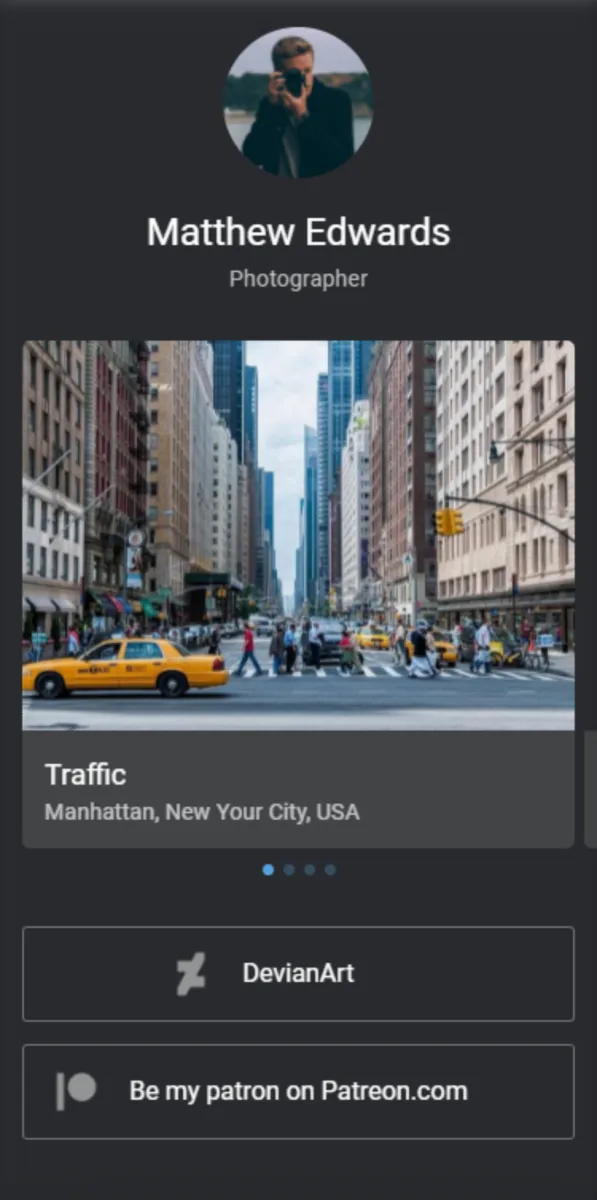
Task: Switch to the second carousel dot
Action: click(289, 870)
